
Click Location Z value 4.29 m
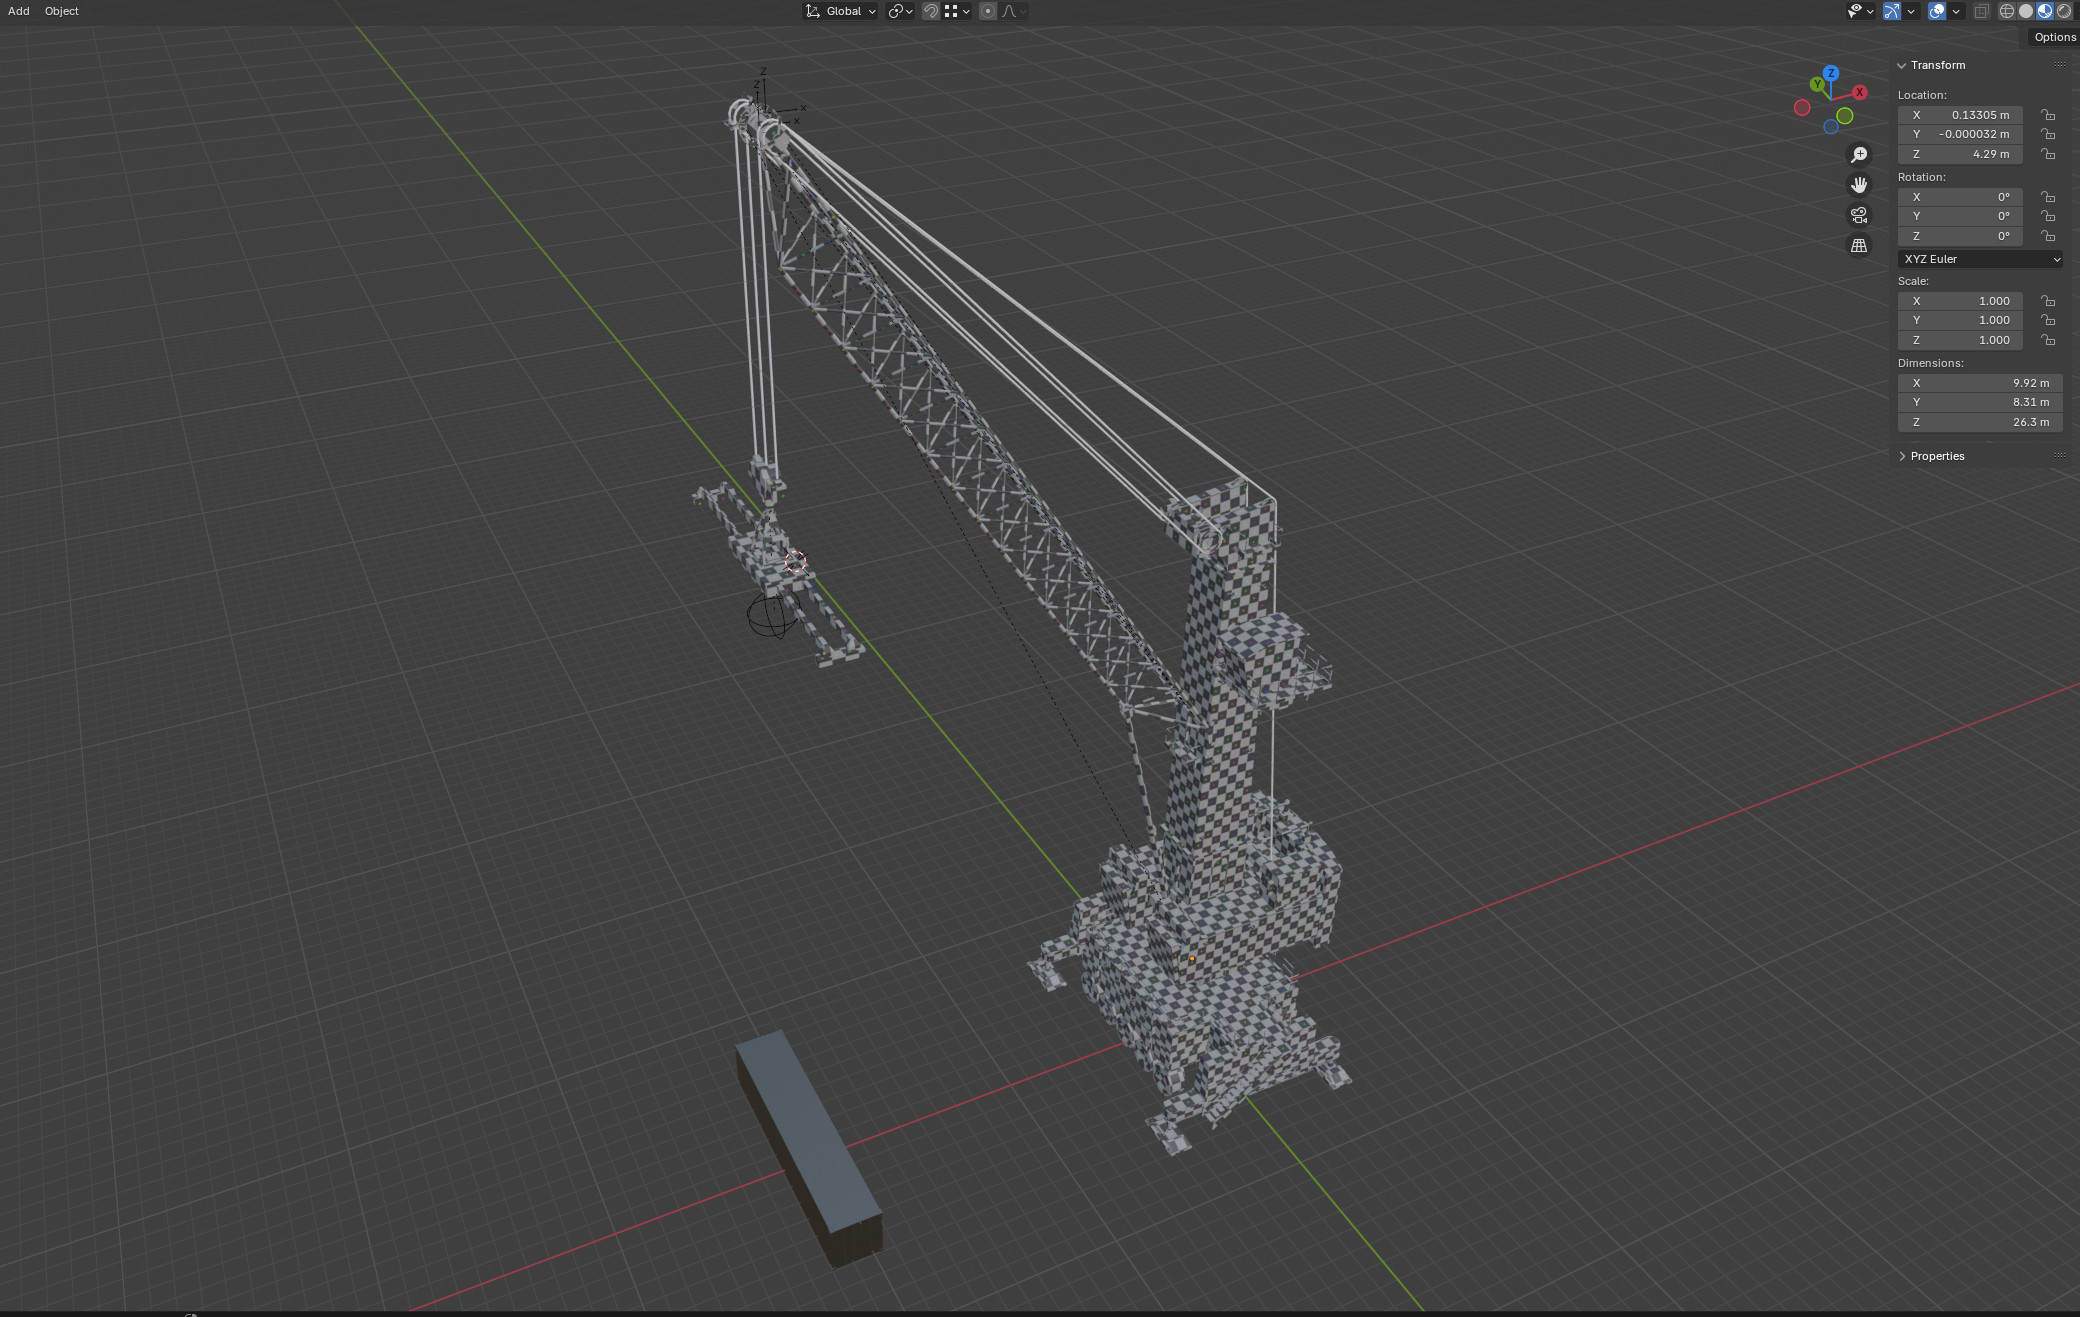(x=1960, y=154)
